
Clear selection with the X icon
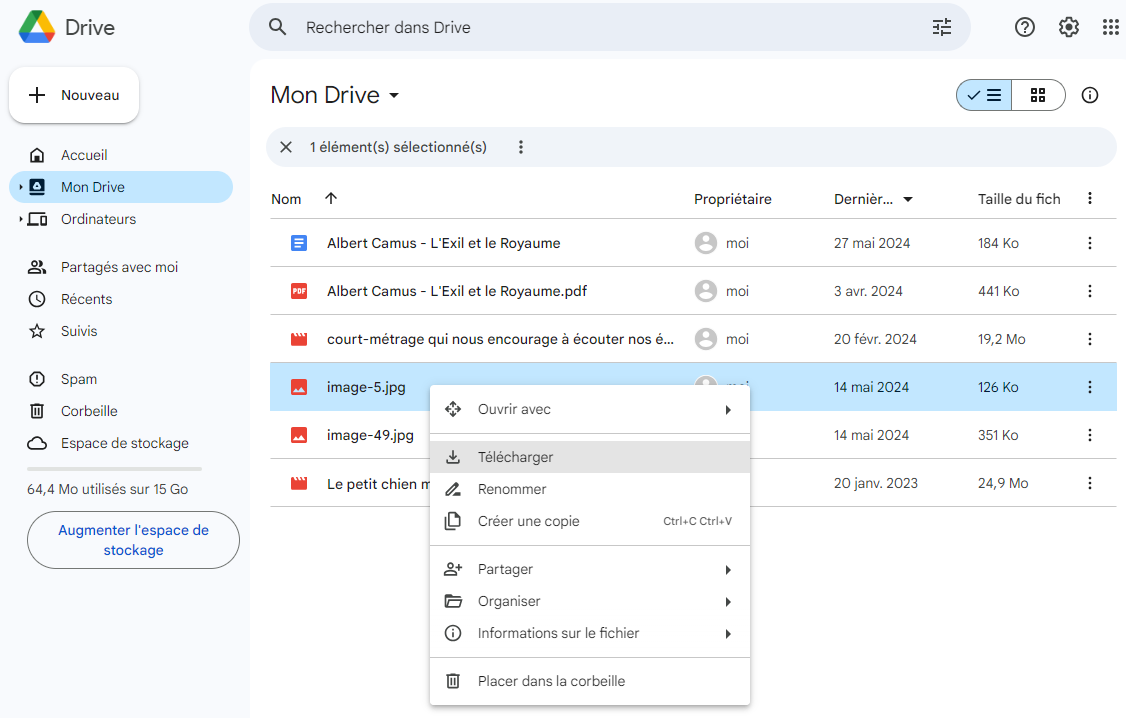[286, 147]
